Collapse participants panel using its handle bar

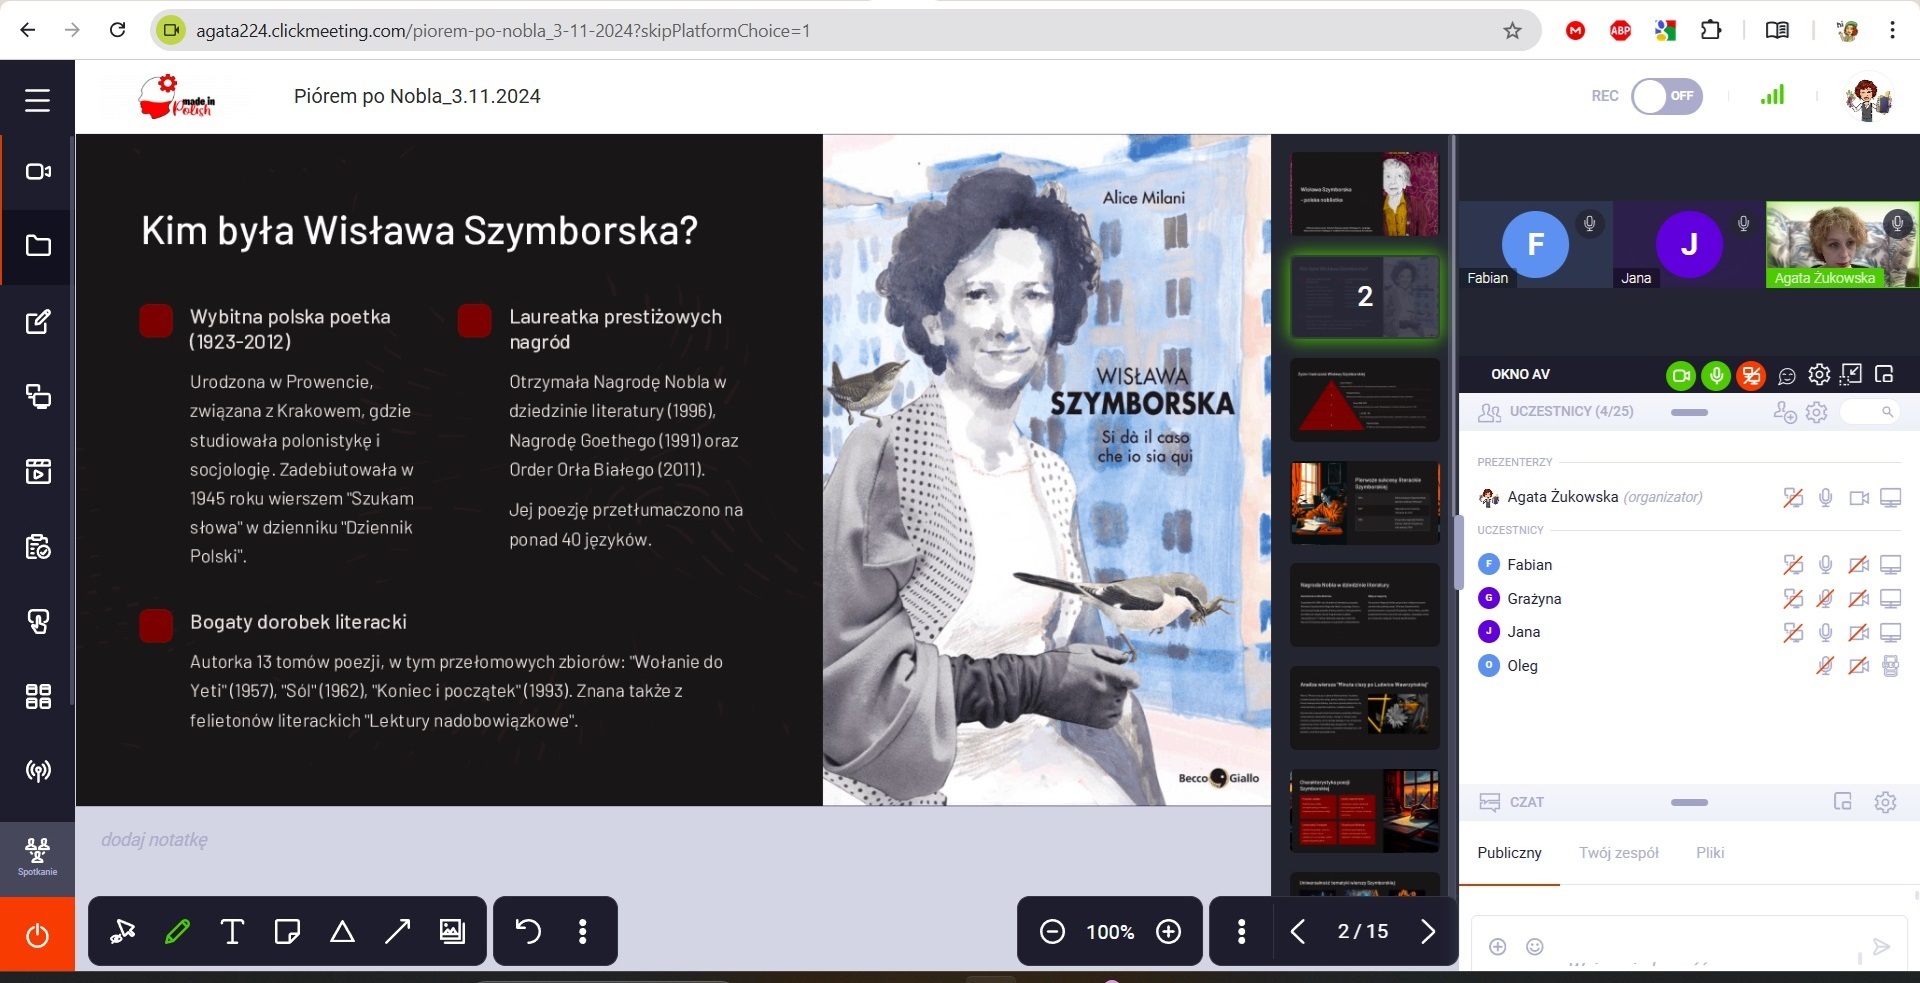[1689, 412]
